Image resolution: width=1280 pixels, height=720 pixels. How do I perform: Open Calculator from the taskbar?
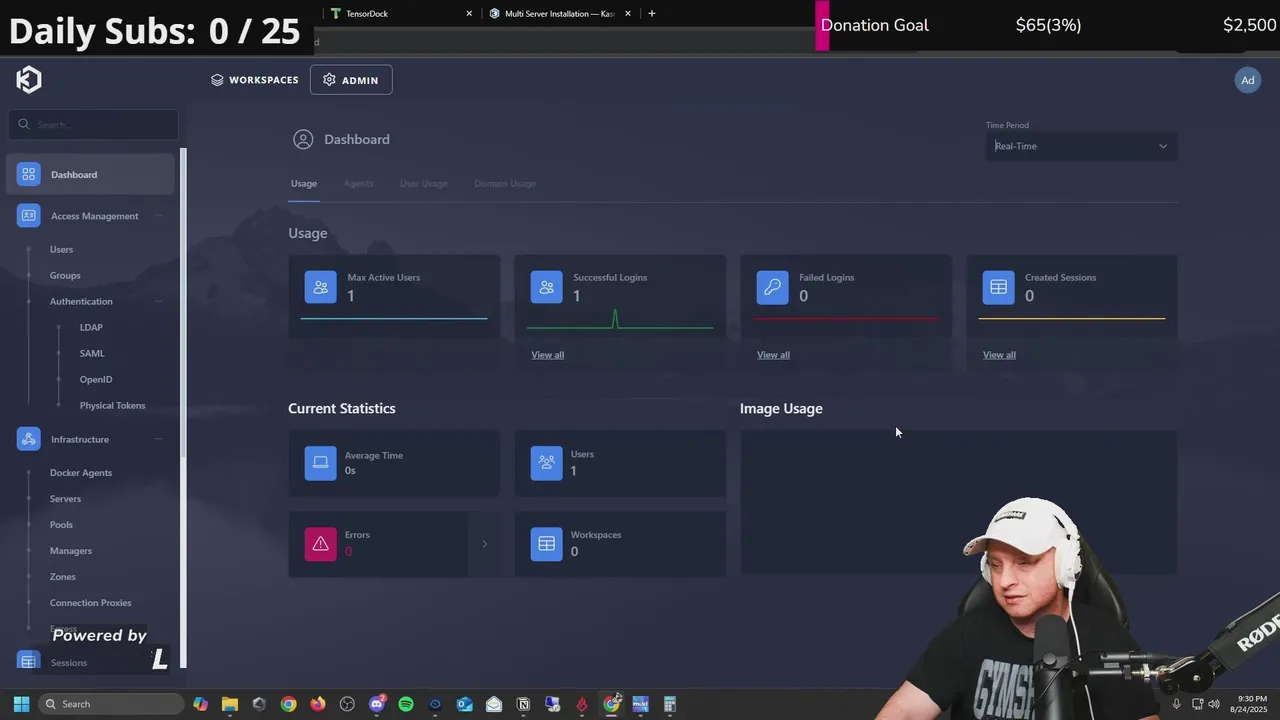(670, 704)
